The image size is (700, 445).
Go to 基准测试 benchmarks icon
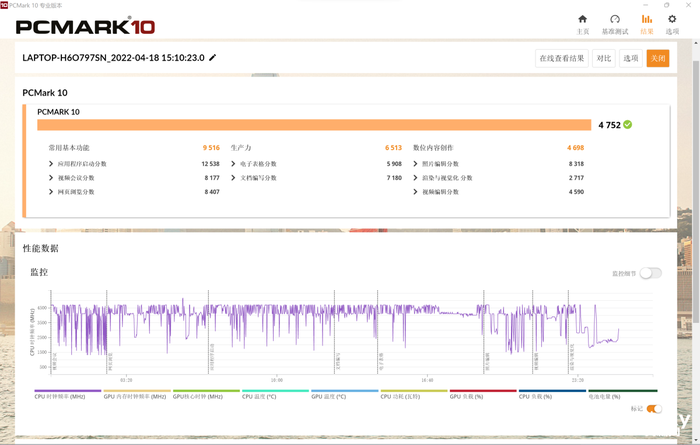coord(615,19)
